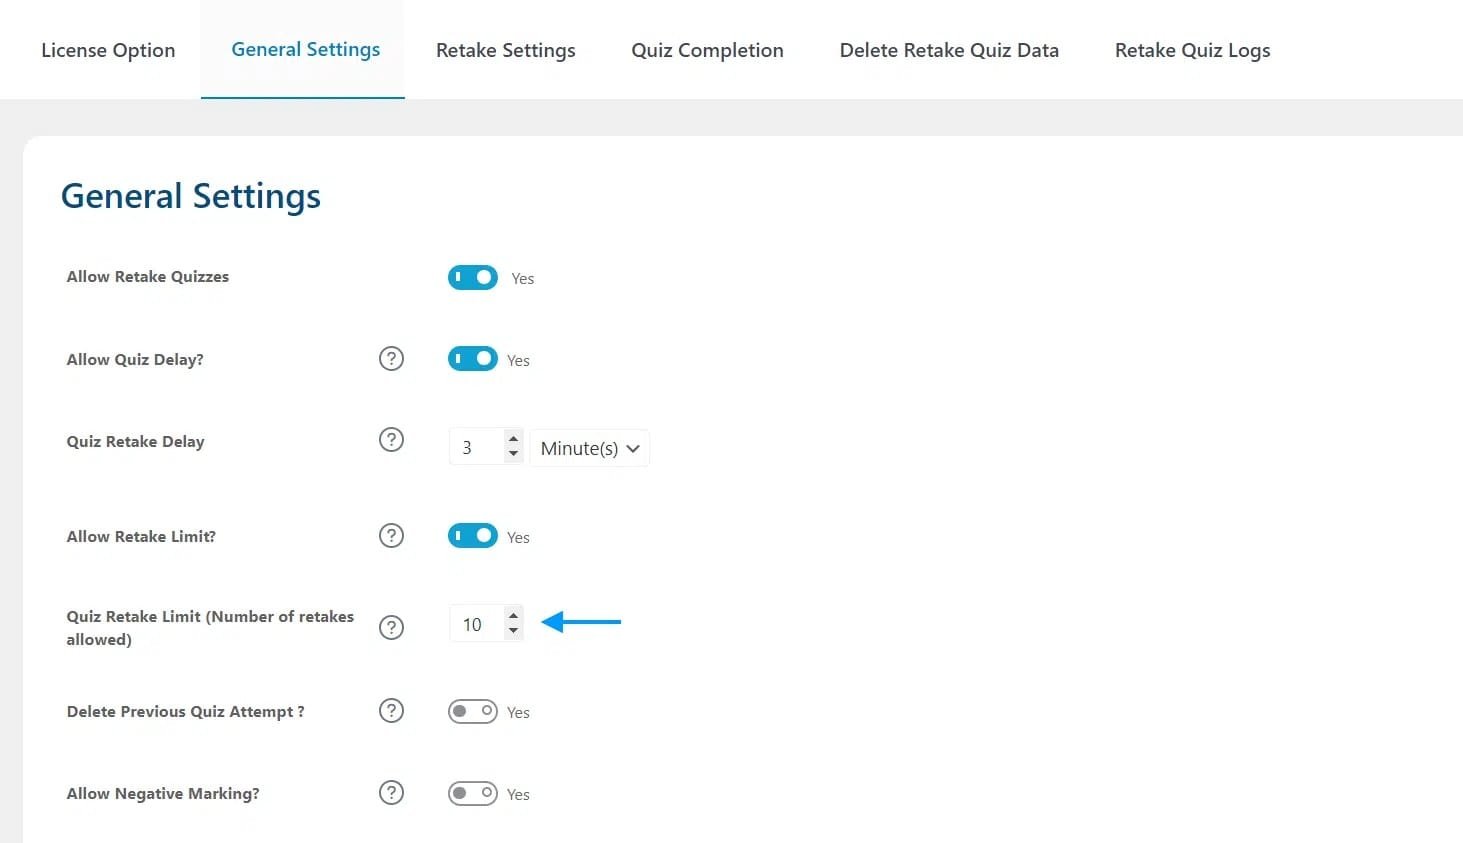View Retake Quiz Logs tab
This screenshot has width=1463, height=843.
tap(1193, 50)
